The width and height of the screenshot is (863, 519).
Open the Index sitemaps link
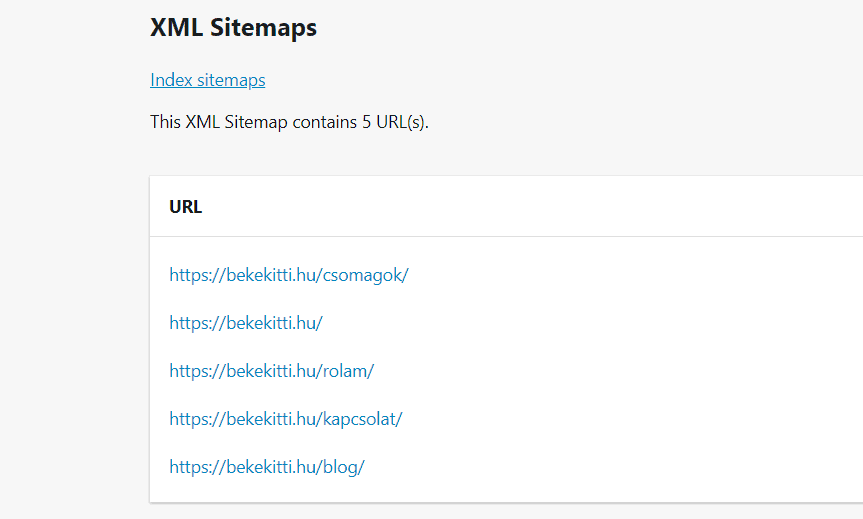pyautogui.click(x=207, y=80)
